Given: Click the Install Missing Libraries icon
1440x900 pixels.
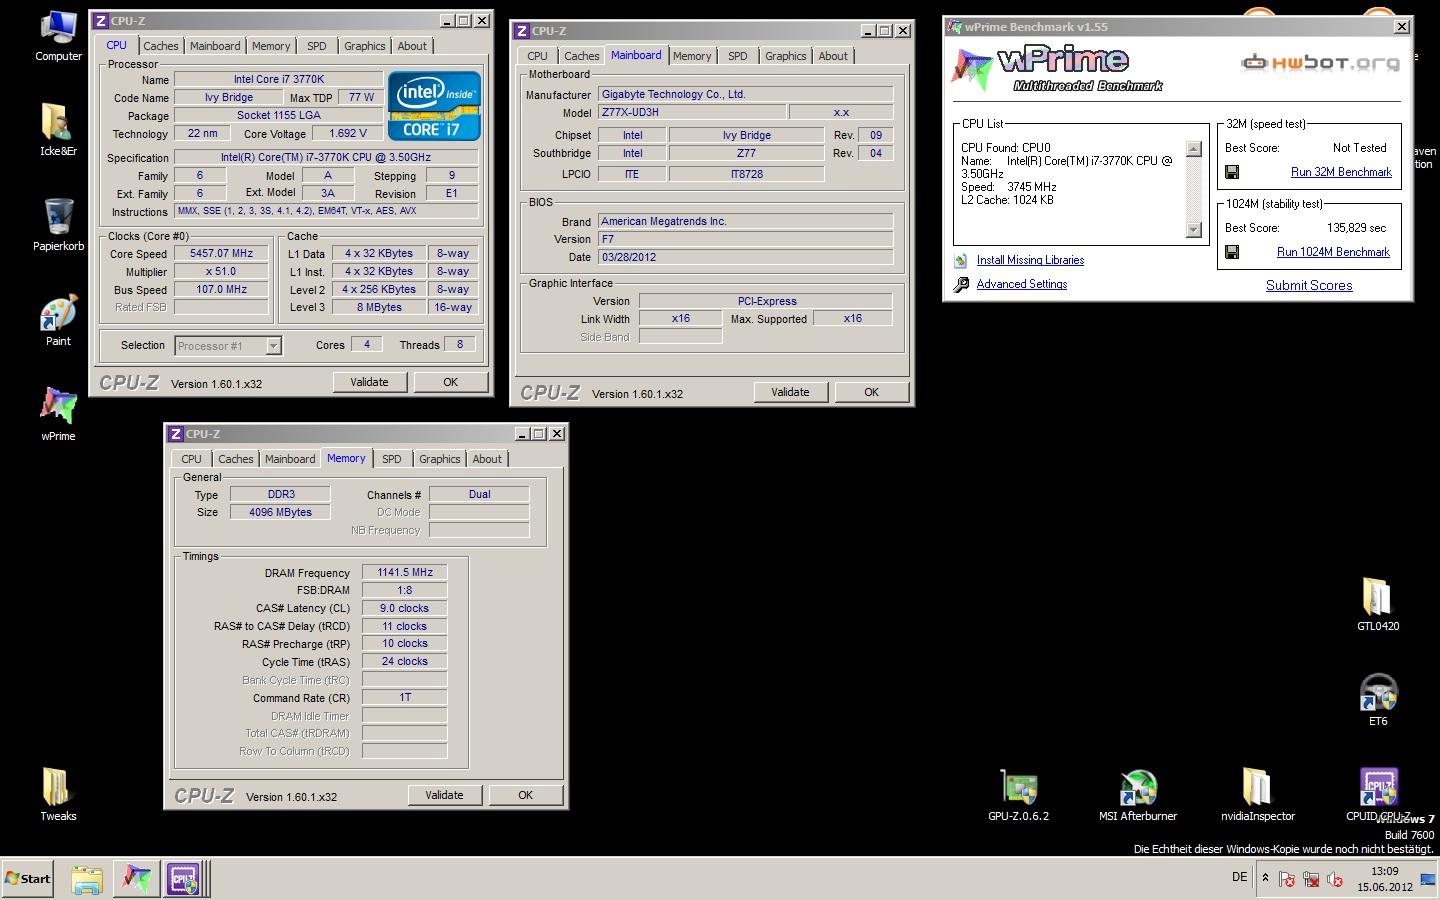Looking at the screenshot, I should coord(961,260).
